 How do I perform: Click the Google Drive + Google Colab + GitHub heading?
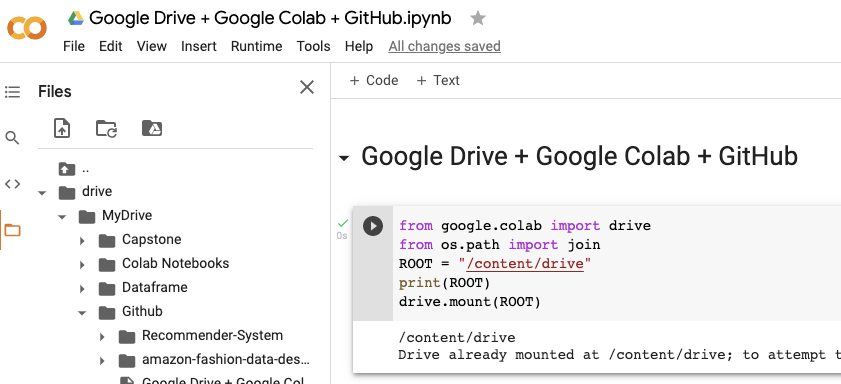(579, 157)
